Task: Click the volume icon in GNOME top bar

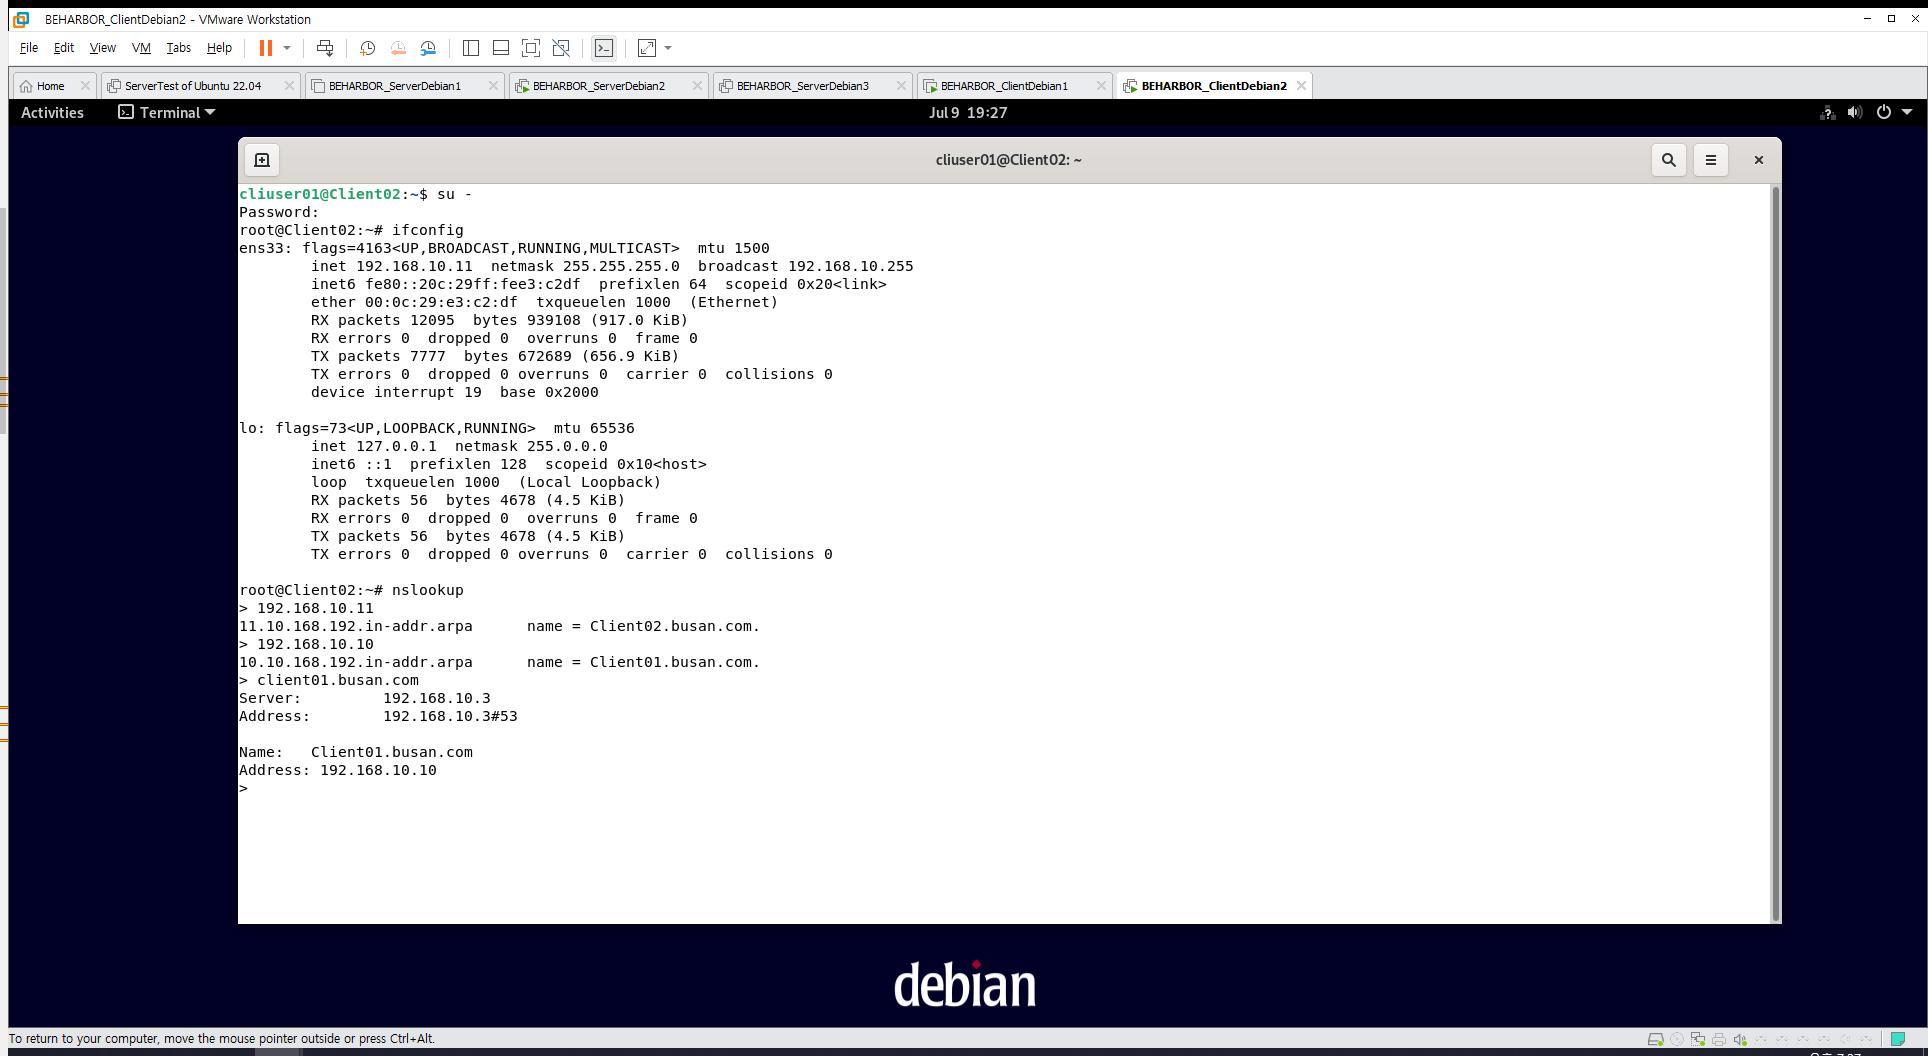Action: 1855,113
